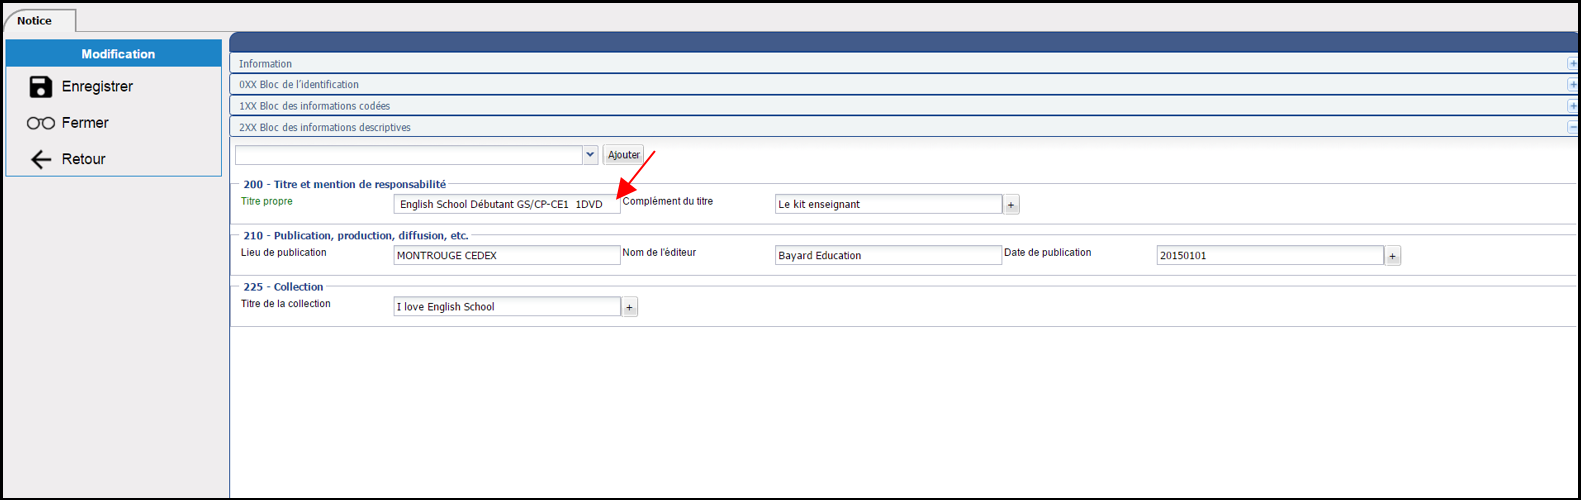Image resolution: width=1581 pixels, height=500 pixels.
Task: Expand the Information section plus icon
Action: click(x=1572, y=64)
